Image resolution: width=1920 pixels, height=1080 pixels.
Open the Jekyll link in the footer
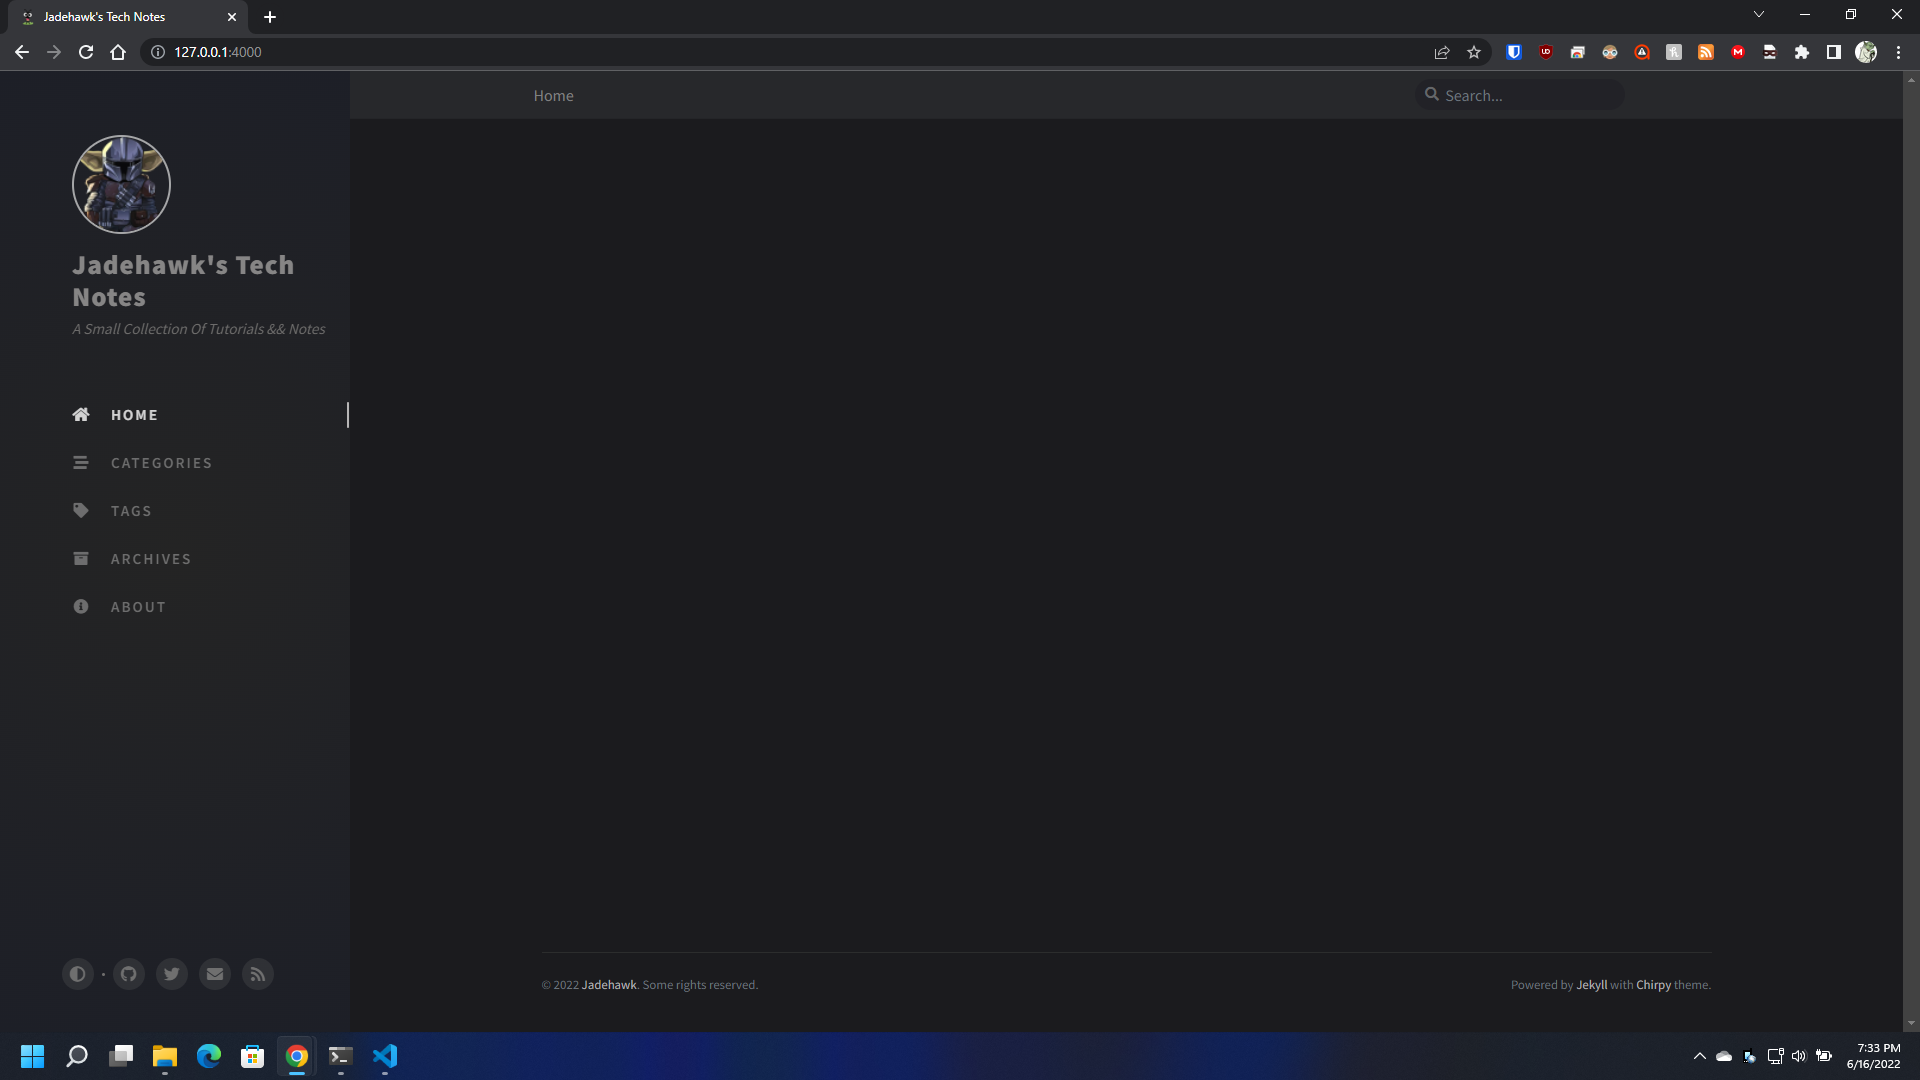1591,985
